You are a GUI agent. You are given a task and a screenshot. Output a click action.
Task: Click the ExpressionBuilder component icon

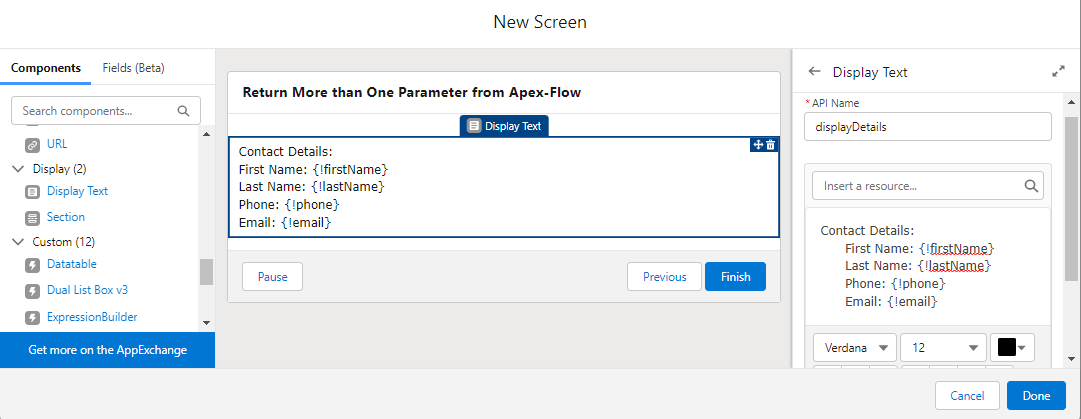(32, 318)
